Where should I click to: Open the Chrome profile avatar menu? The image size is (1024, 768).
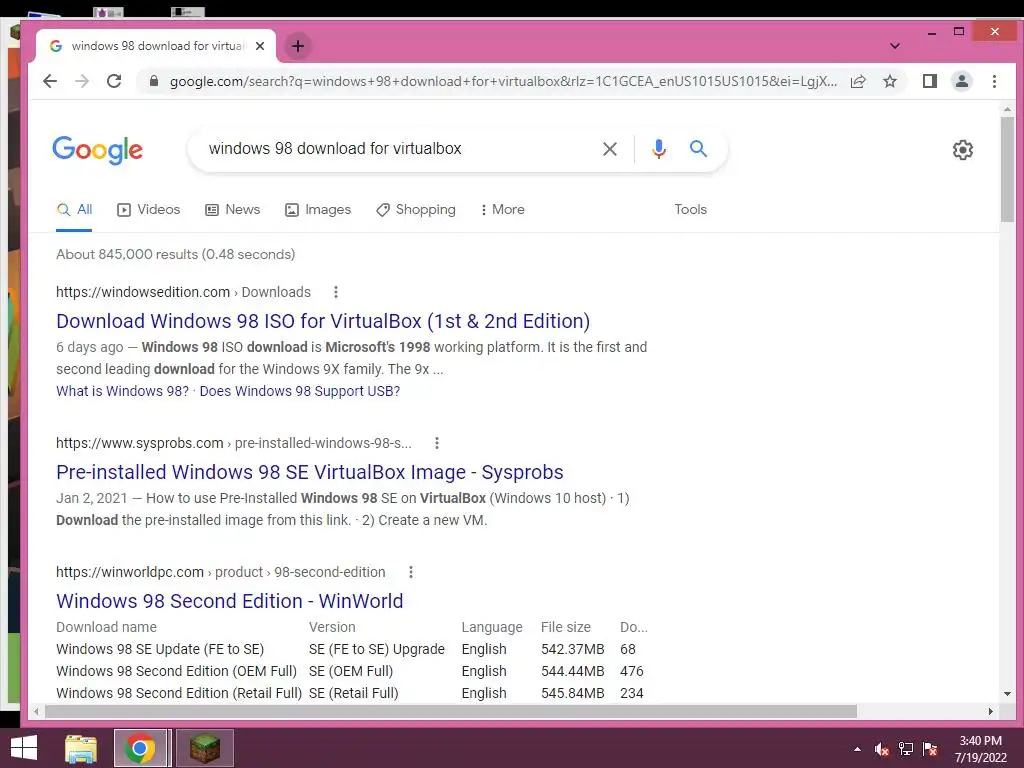[x=962, y=81]
